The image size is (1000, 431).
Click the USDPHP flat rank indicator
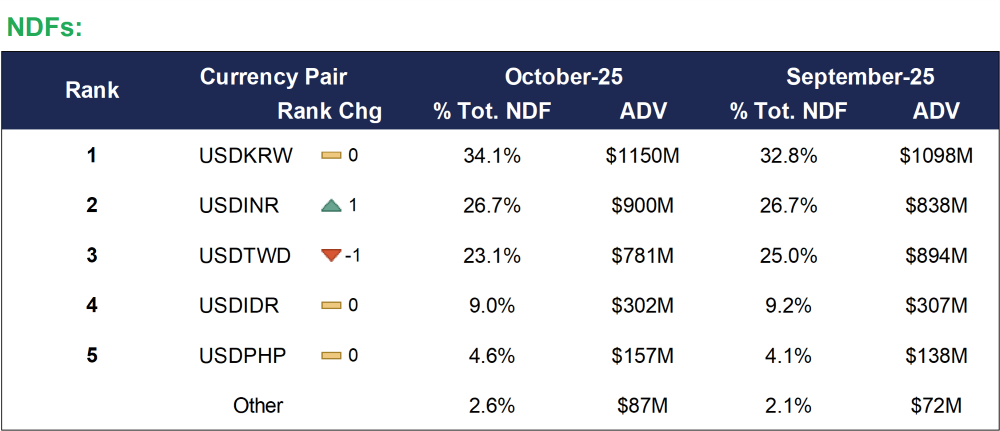click(332, 356)
